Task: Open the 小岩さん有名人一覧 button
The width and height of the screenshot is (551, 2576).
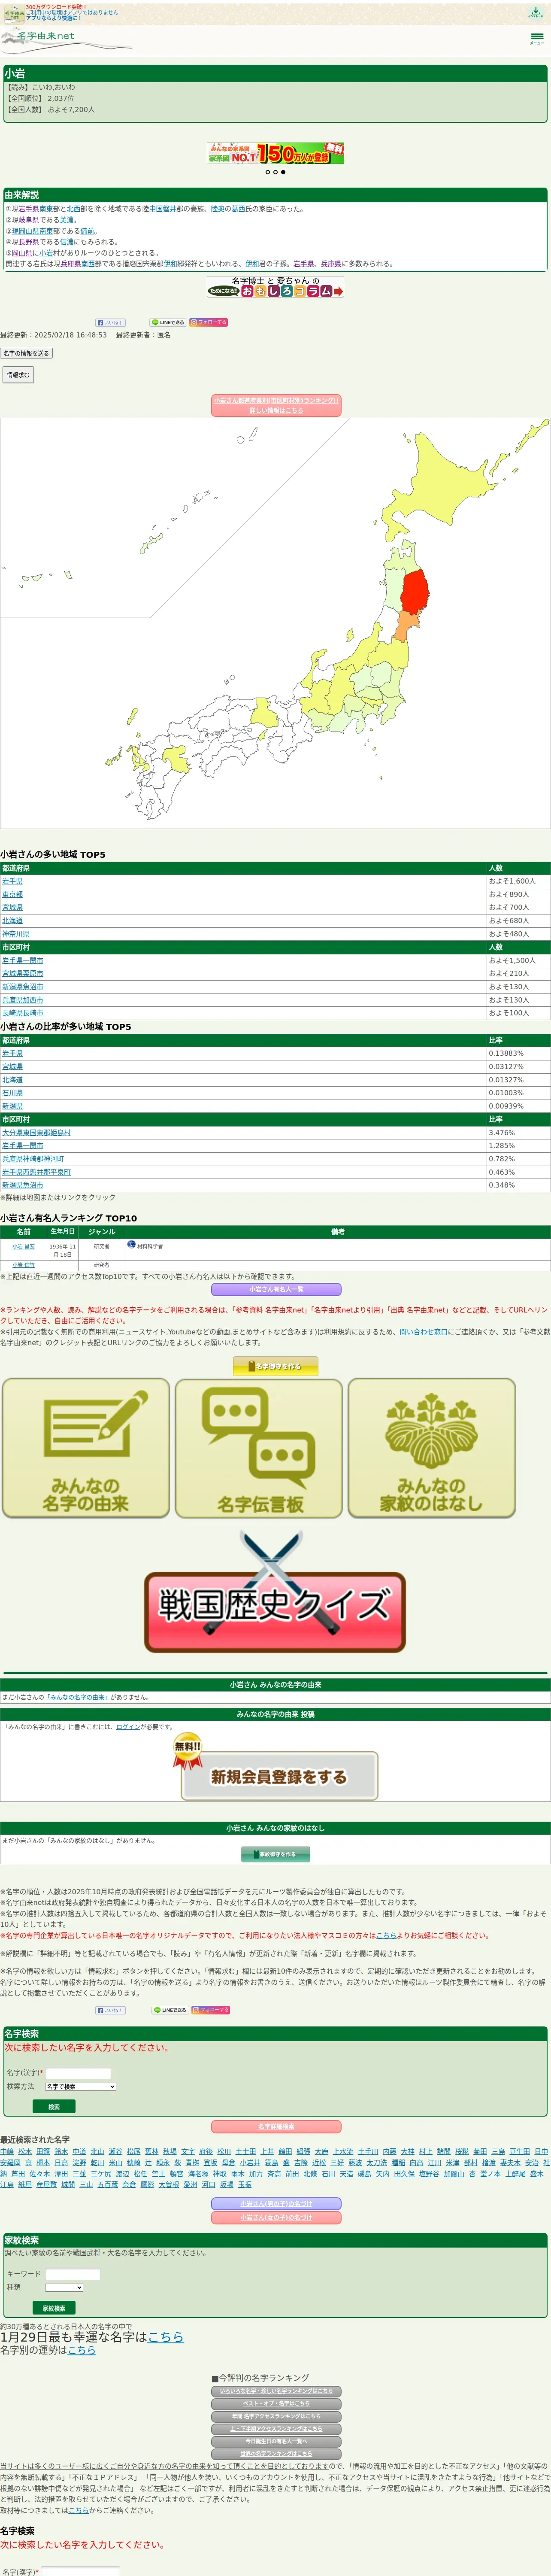Action: coord(275,1290)
